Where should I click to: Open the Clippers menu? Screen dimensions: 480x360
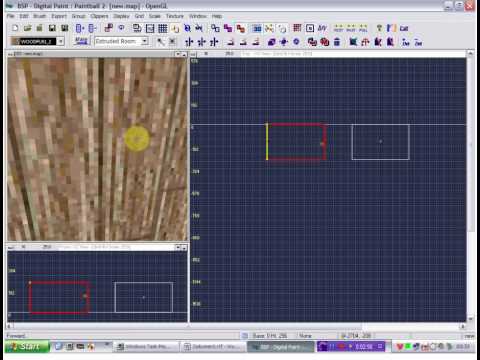coord(99,16)
